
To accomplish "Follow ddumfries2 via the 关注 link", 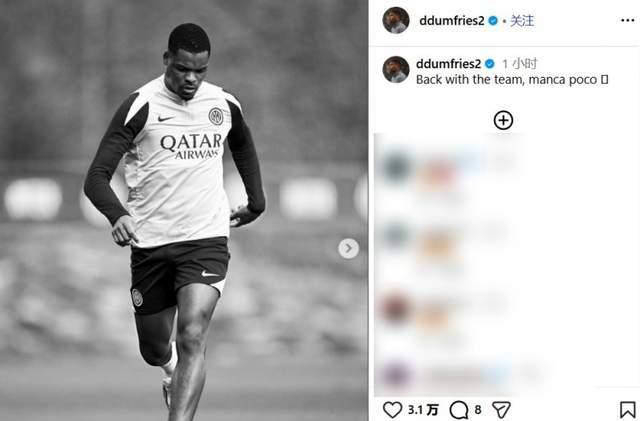I will [x=522, y=21].
